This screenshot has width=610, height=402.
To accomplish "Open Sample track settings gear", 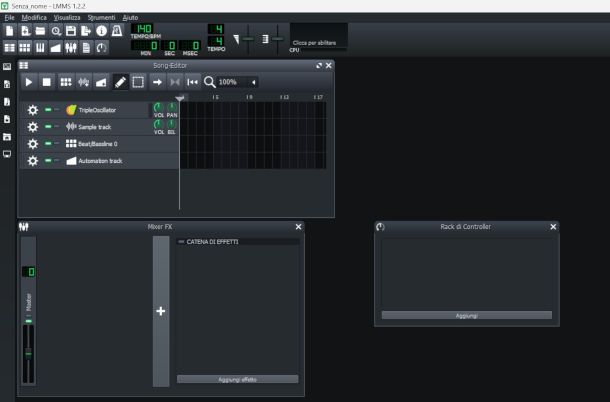I will [33, 127].
